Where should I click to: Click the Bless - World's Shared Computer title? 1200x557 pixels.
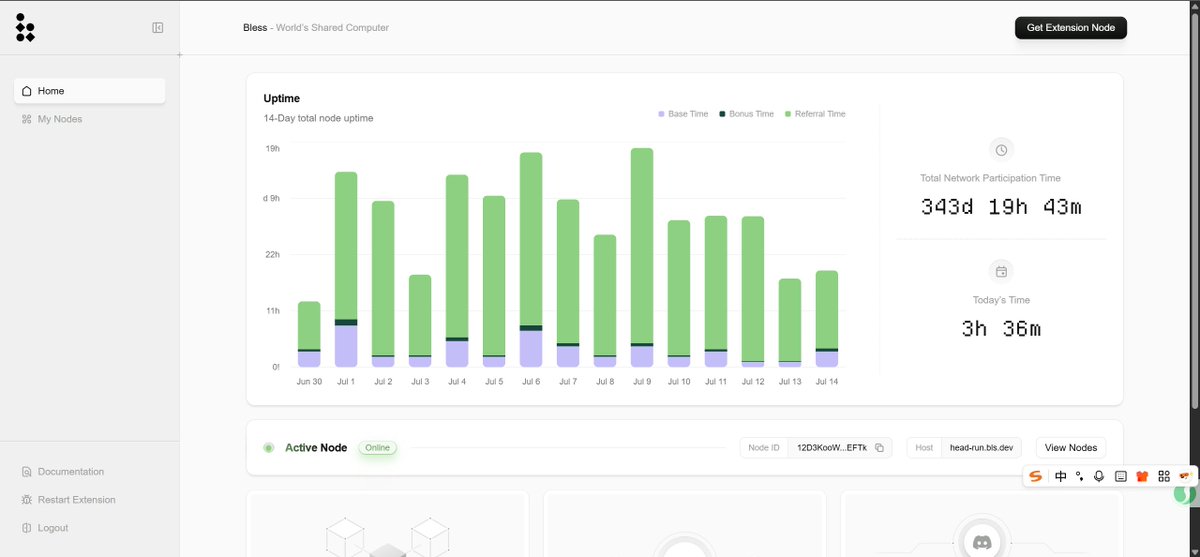coord(316,28)
